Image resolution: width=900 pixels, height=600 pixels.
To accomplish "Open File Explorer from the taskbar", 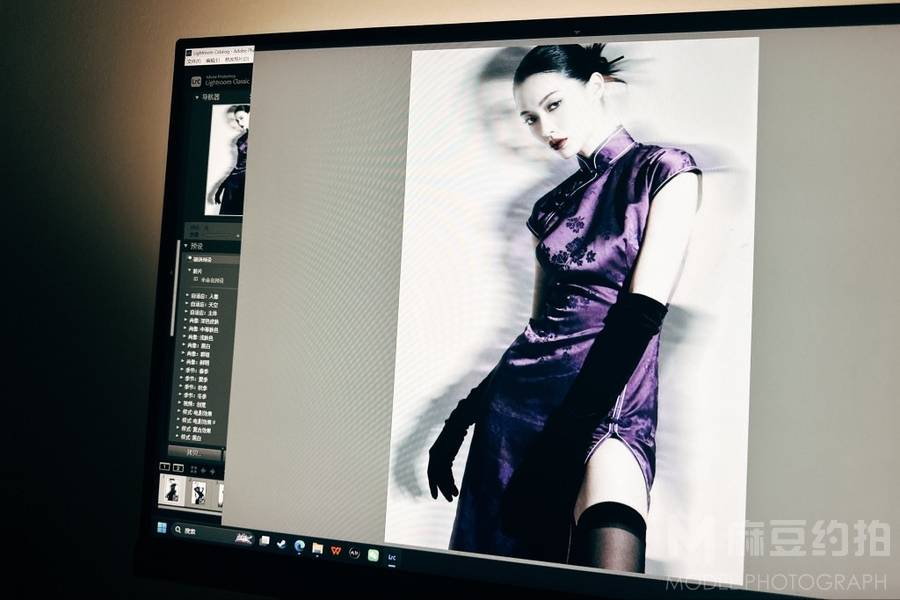I will [317, 548].
